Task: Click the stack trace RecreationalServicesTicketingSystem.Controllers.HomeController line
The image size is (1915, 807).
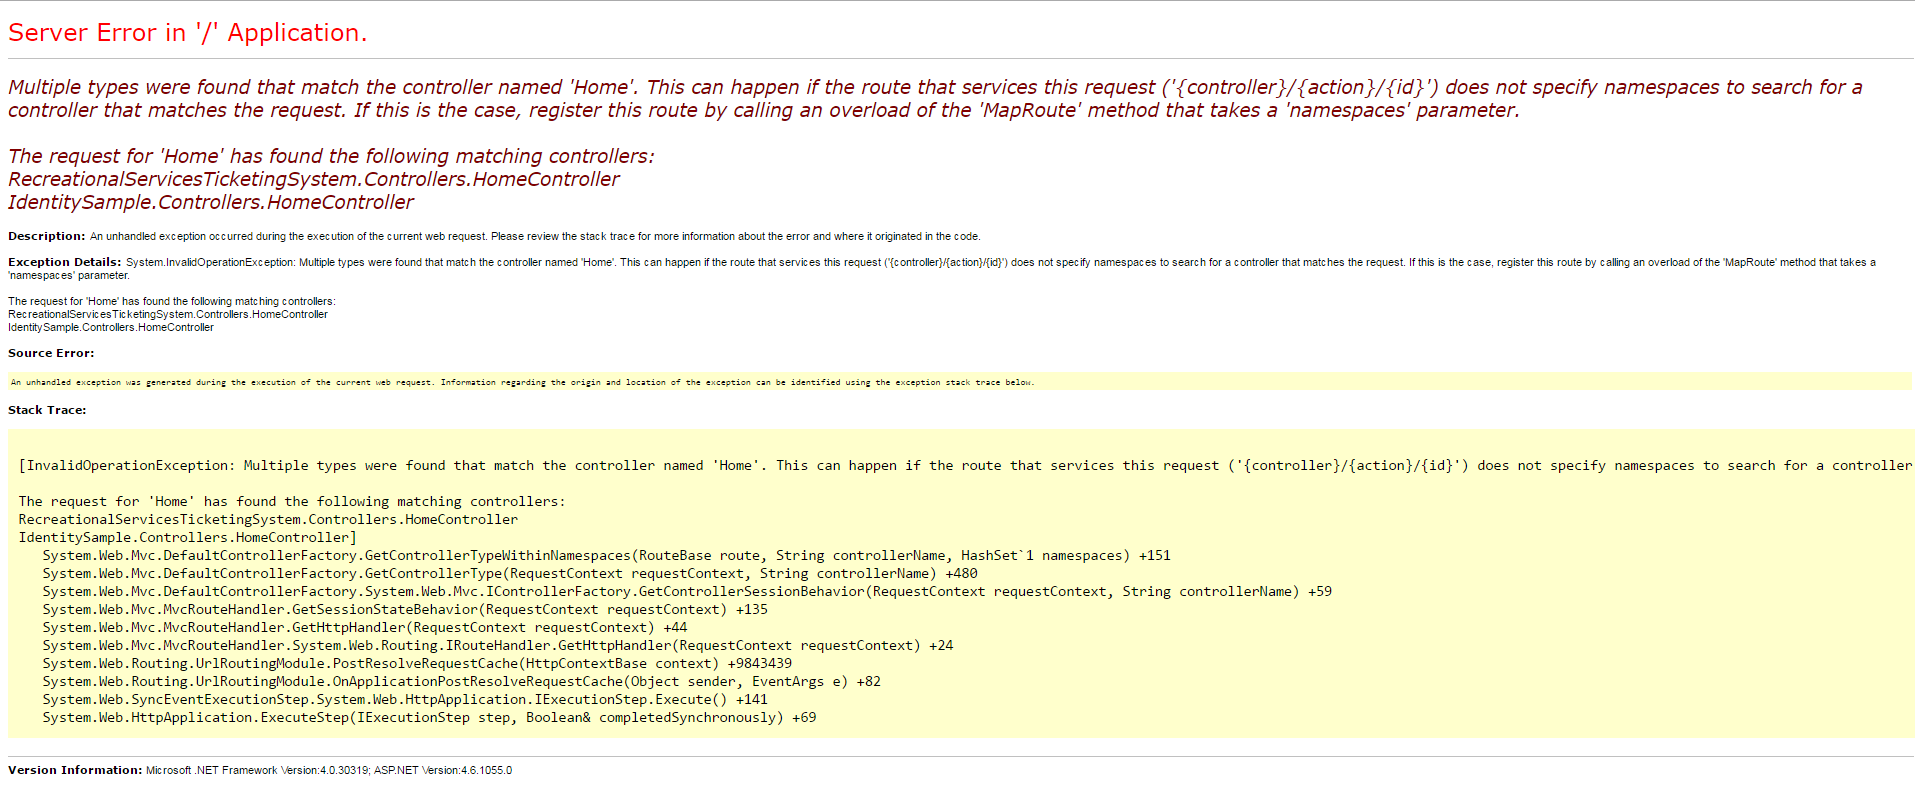Action: coord(268,519)
